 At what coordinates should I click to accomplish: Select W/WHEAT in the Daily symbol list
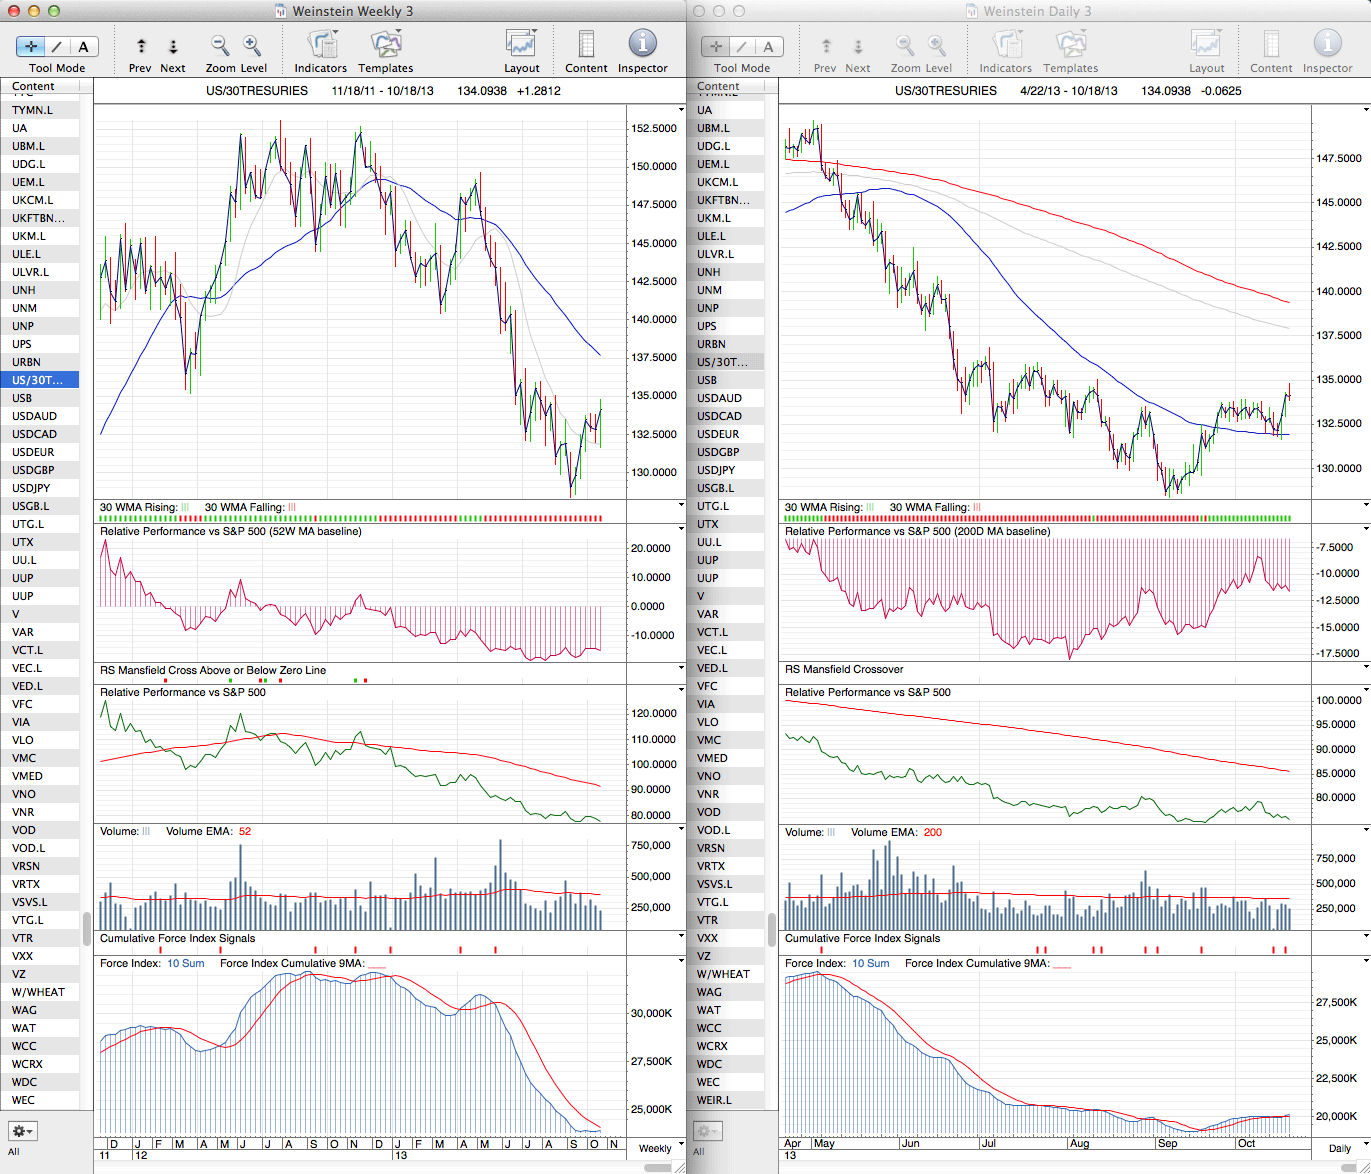[723, 974]
